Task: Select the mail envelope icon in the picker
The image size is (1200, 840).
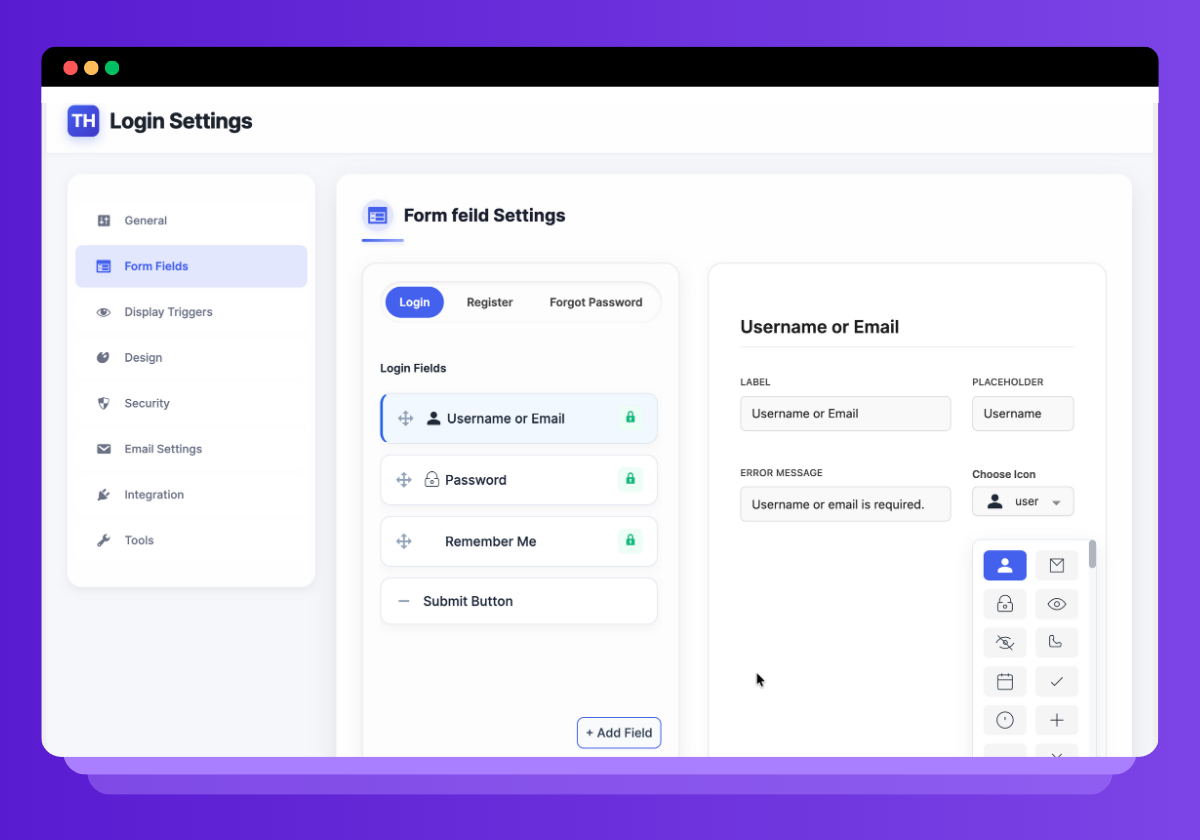Action: point(1057,565)
